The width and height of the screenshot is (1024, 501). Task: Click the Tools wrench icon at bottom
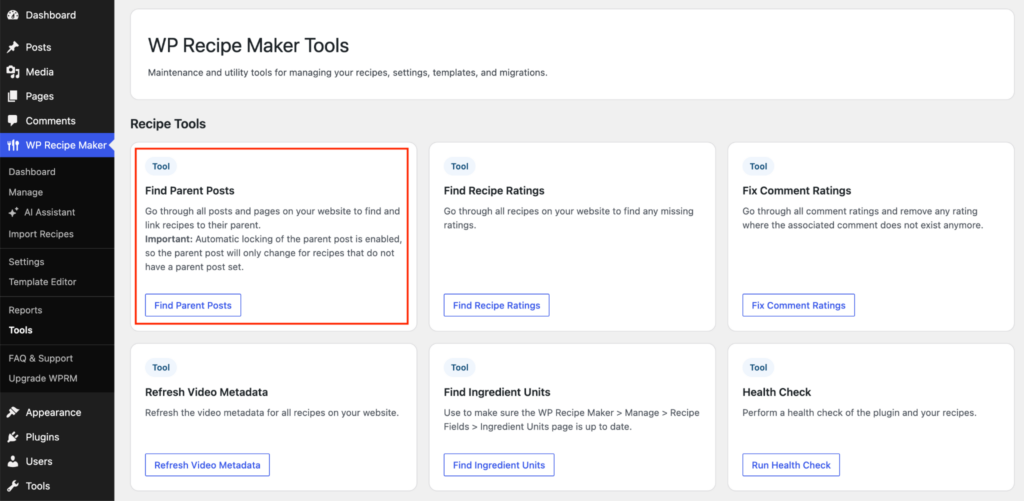(12, 486)
